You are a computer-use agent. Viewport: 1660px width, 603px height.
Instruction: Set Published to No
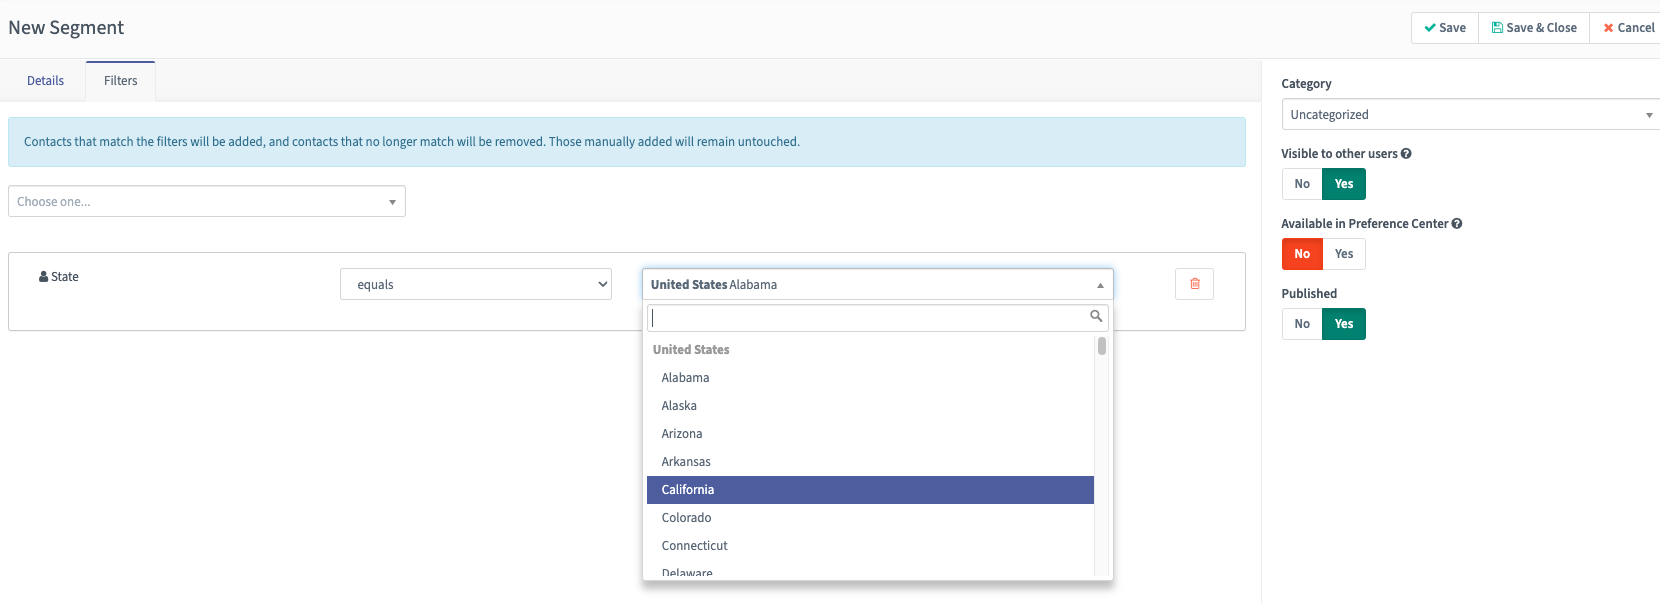1302,324
